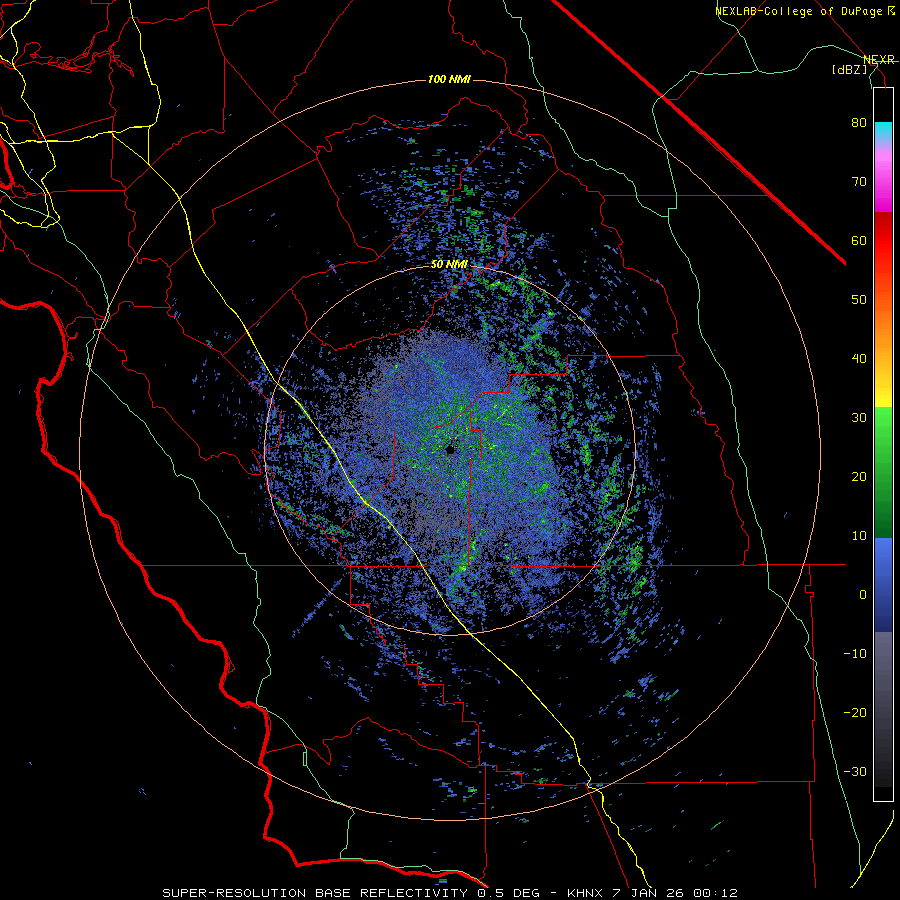Click the 80 value on the dBZ scale
The width and height of the screenshot is (900, 900).
(x=859, y=123)
